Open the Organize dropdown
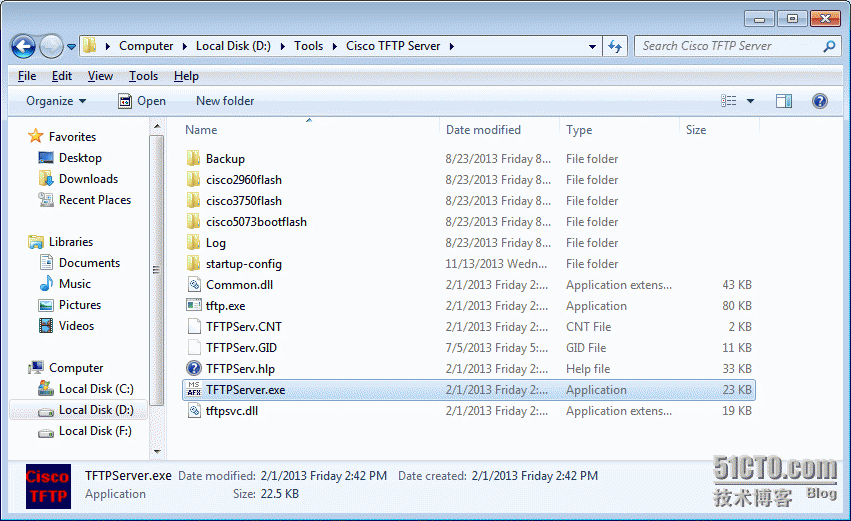851x521 pixels. (56, 101)
